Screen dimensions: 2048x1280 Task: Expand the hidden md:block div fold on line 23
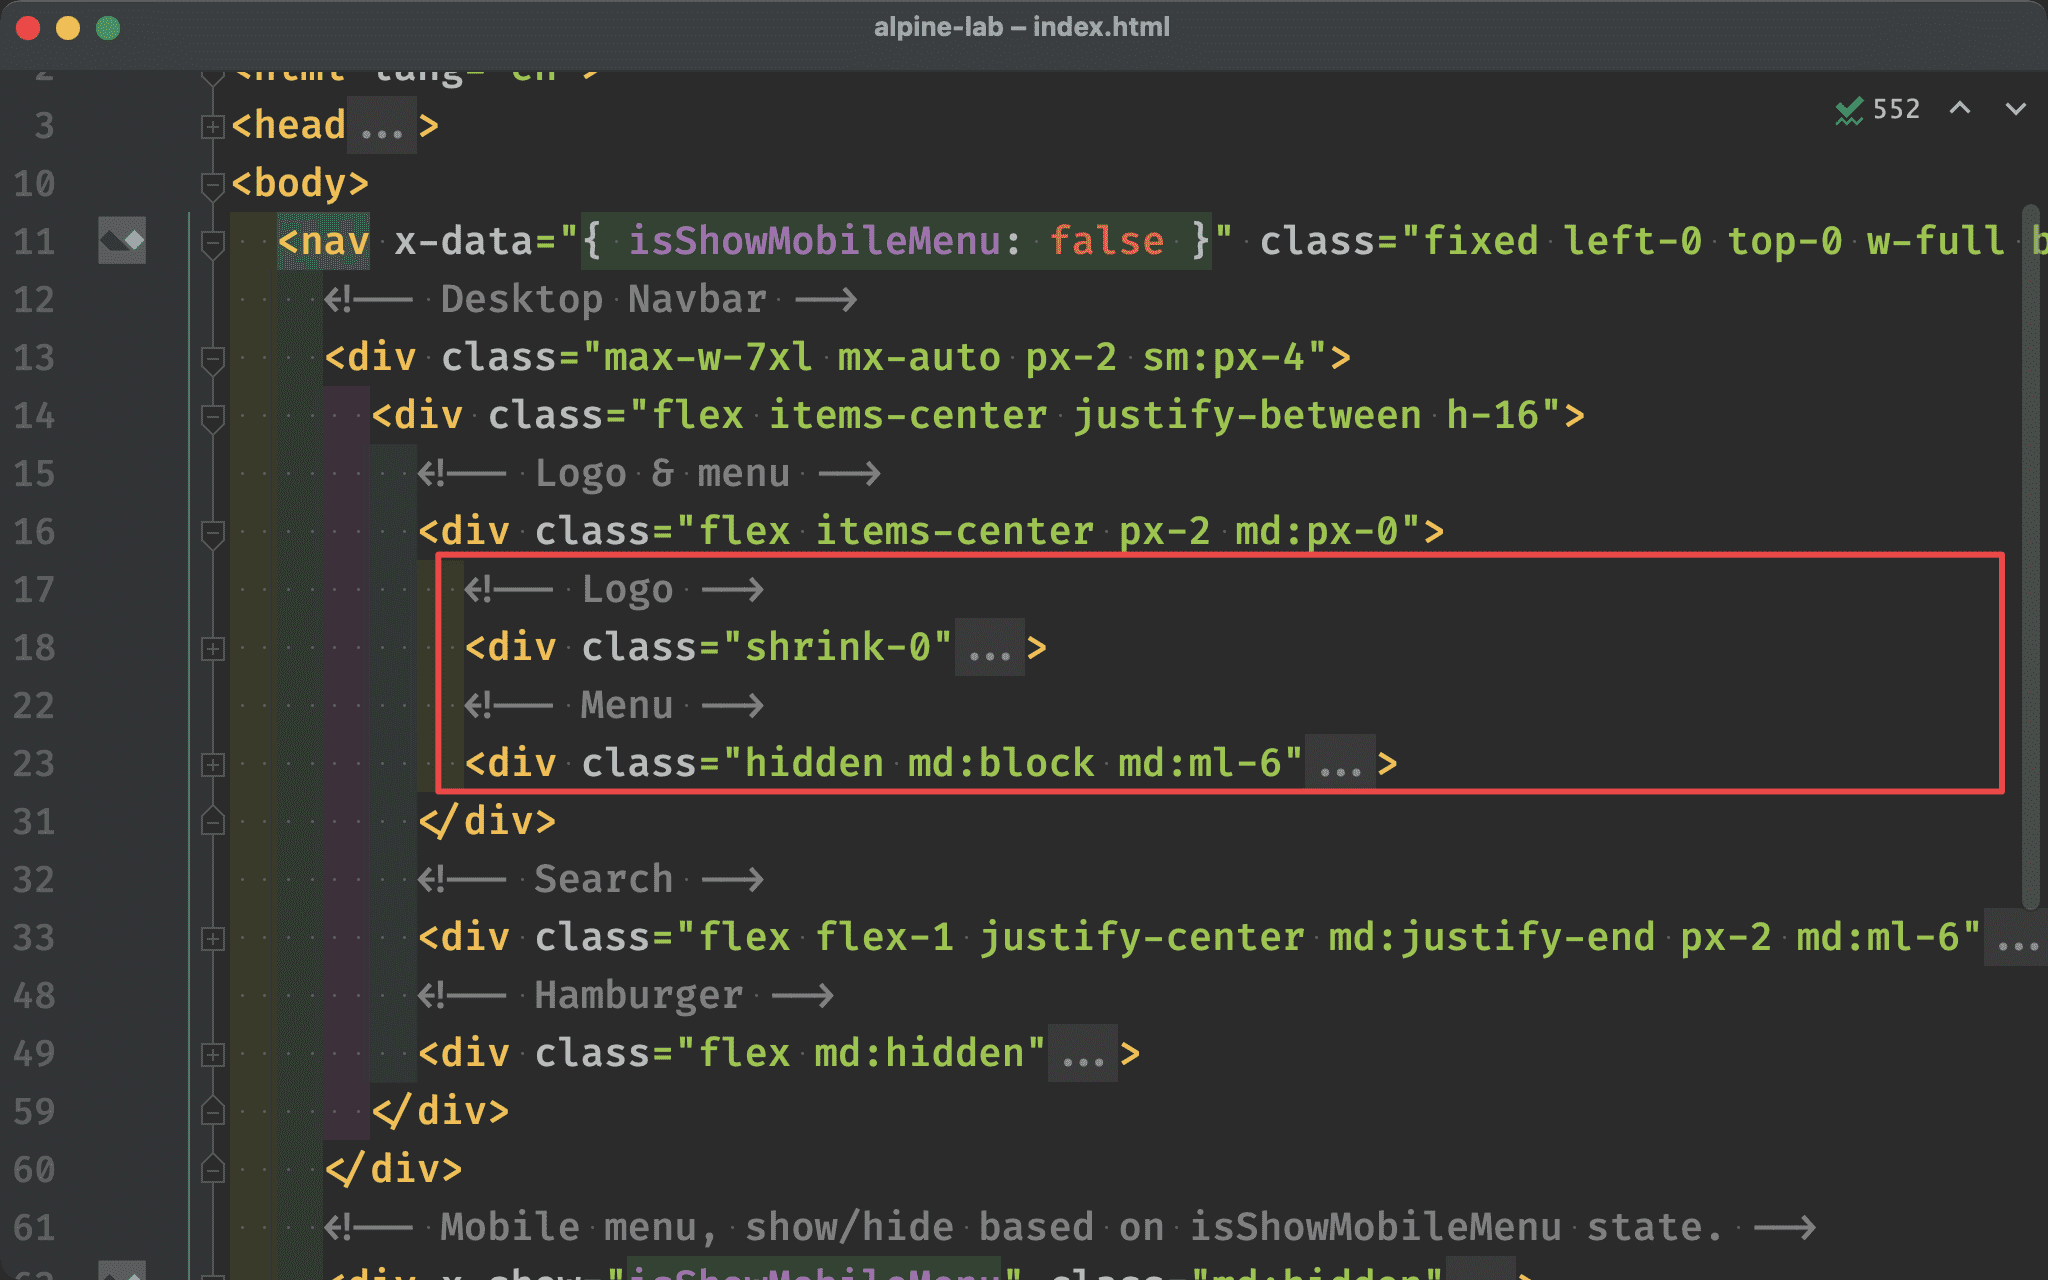[x=212, y=765]
